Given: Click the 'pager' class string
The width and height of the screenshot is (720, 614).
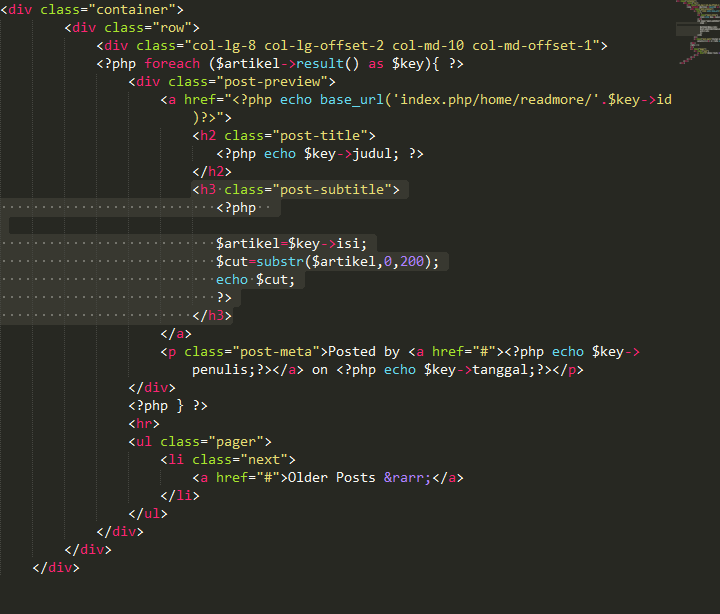Looking at the screenshot, I should click(x=236, y=441).
